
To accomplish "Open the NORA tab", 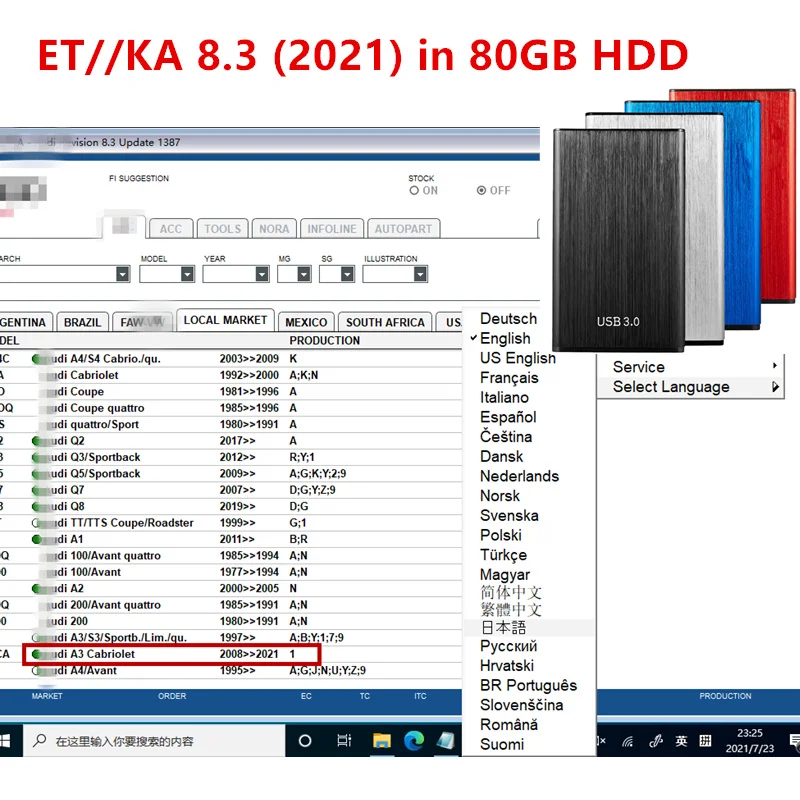I will [274, 229].
